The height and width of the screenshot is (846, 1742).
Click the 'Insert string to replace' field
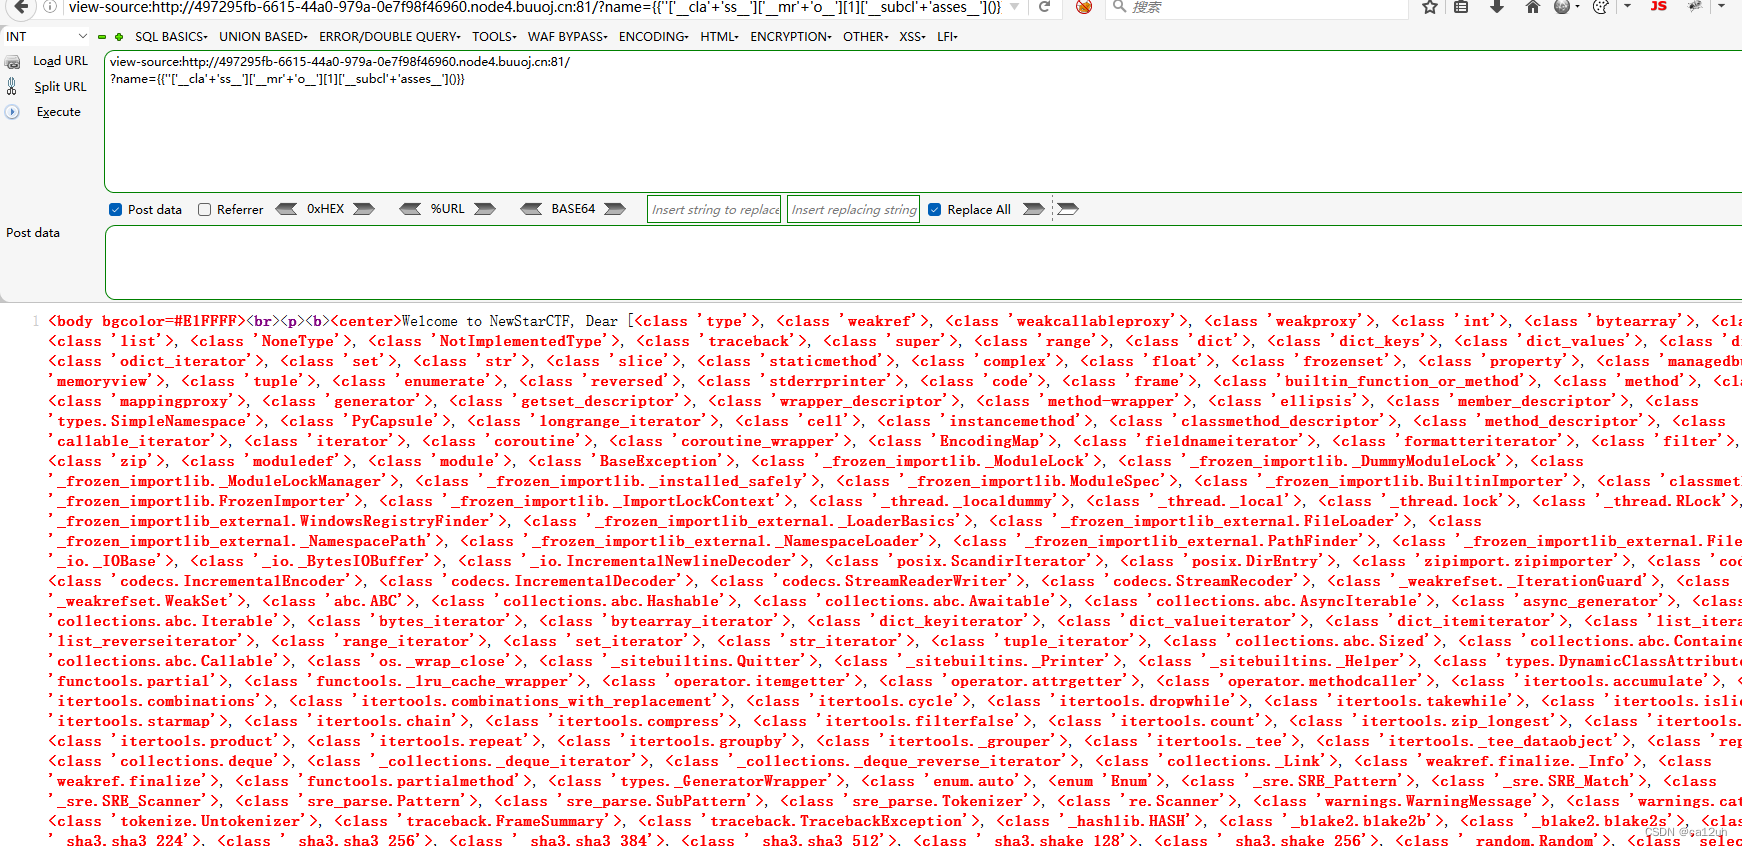click(714, 209)
